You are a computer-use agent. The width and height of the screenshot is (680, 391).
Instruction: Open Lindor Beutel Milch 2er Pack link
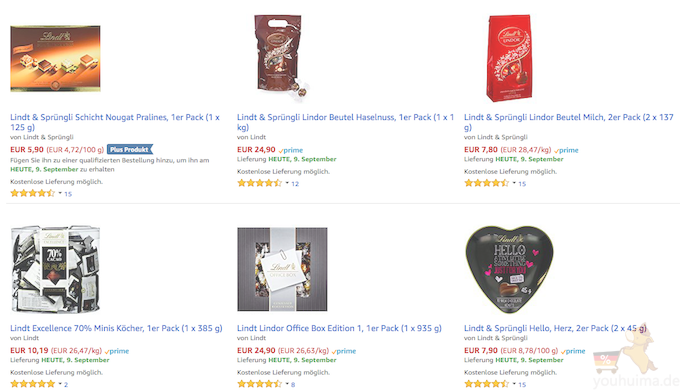(569, 122)
